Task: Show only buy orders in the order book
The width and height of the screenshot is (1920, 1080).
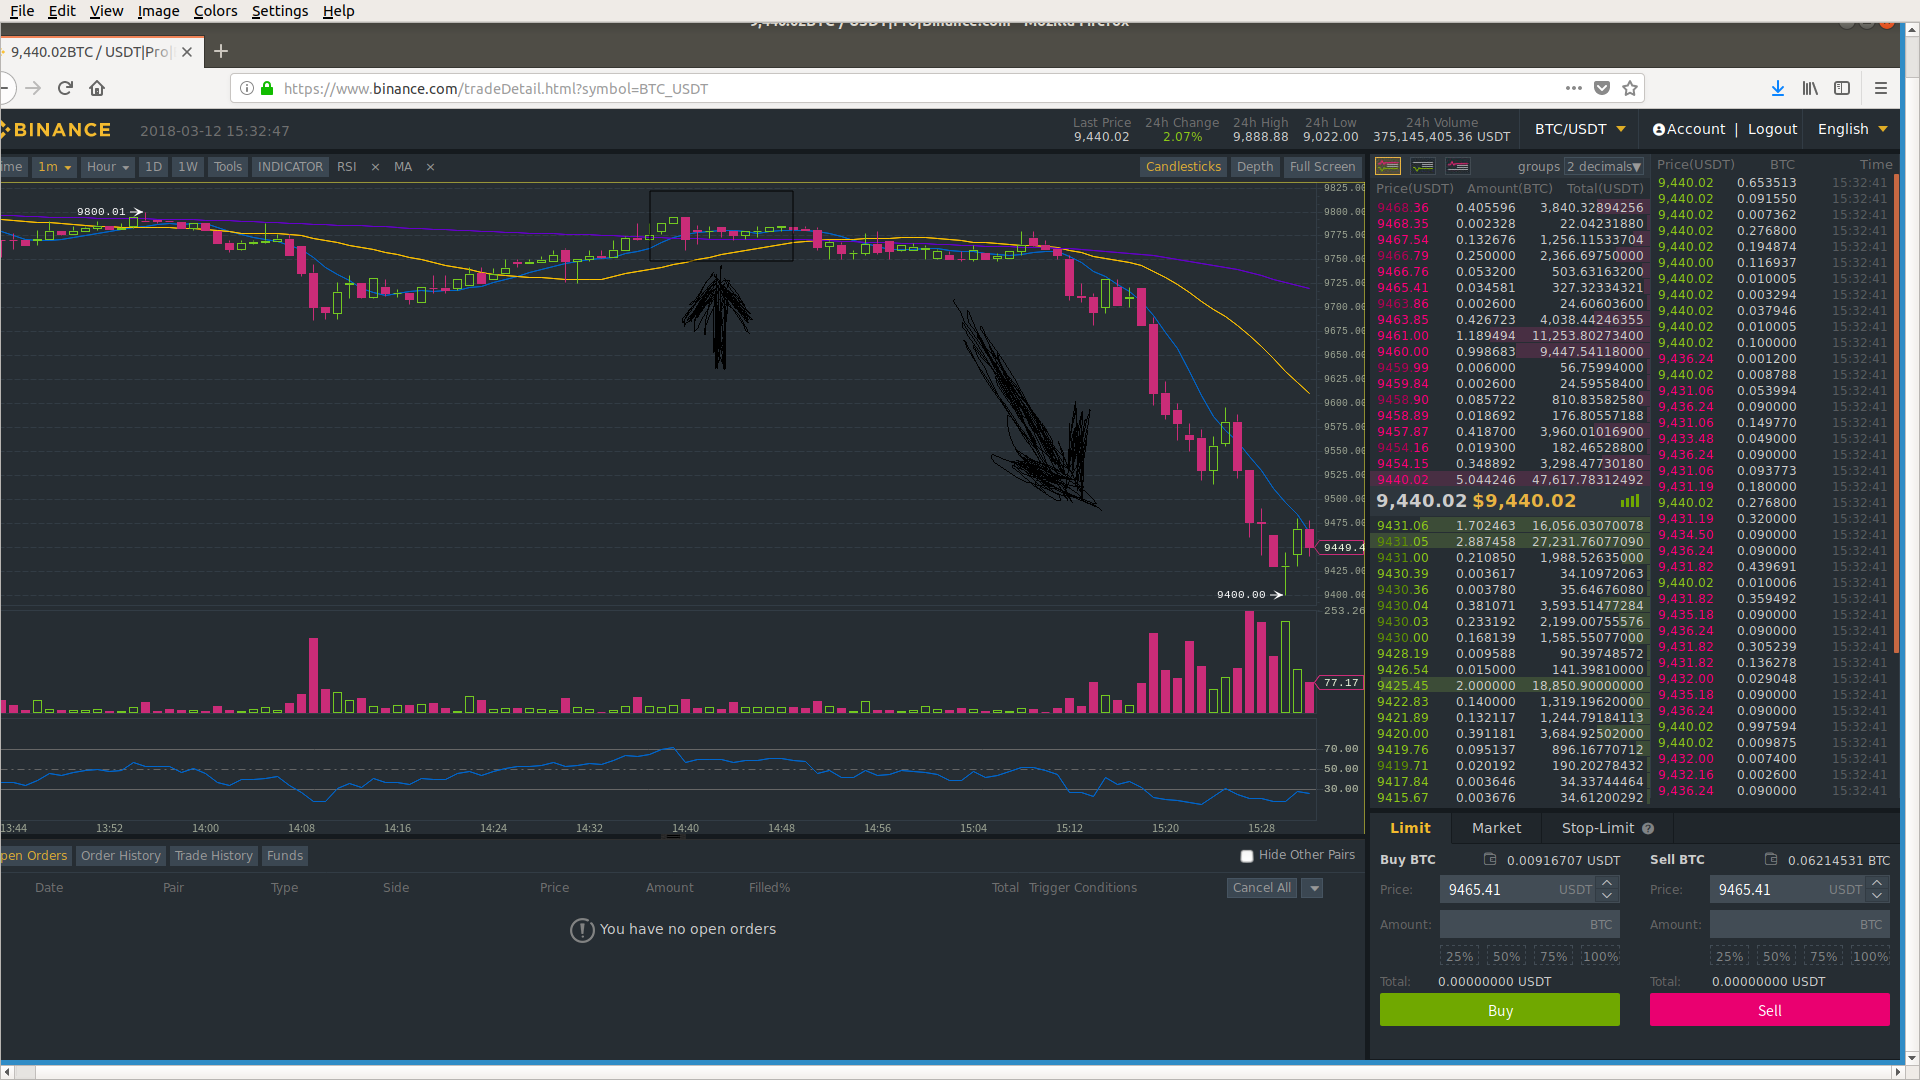Action: coord(1423,166)
